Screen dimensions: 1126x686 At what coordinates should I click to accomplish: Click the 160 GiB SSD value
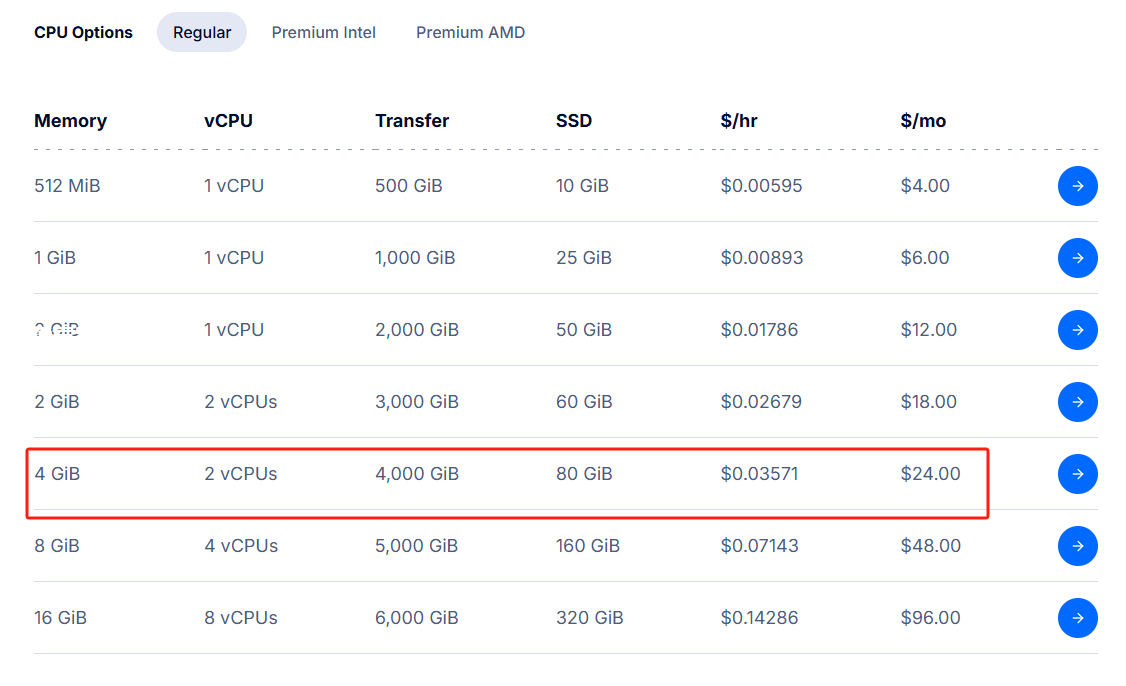tap(587, 546)
